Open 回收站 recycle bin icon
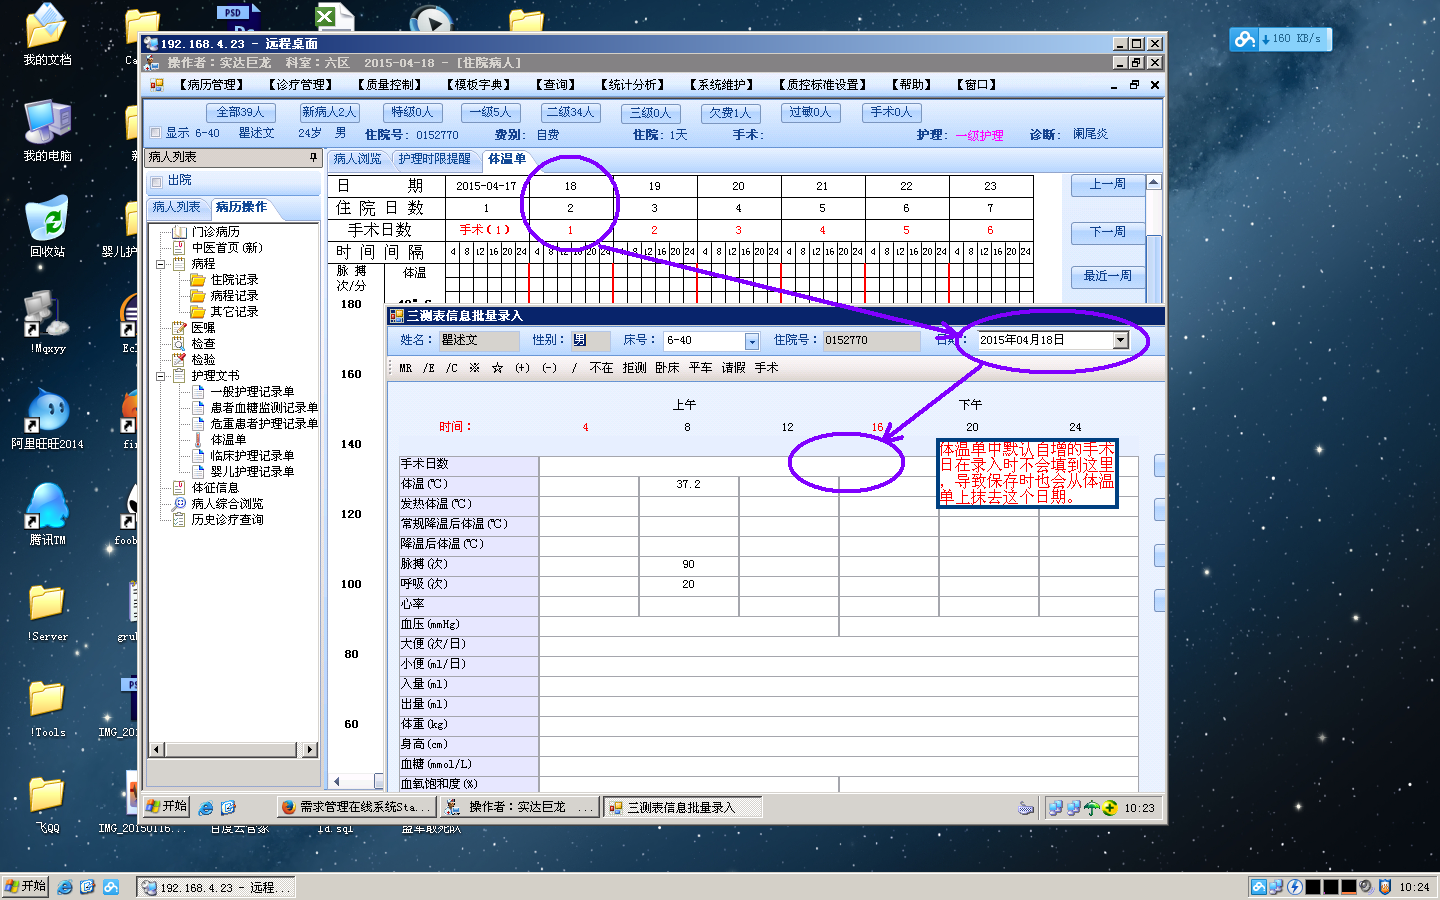The image size is (1440, 900). [x=47, y=226]
